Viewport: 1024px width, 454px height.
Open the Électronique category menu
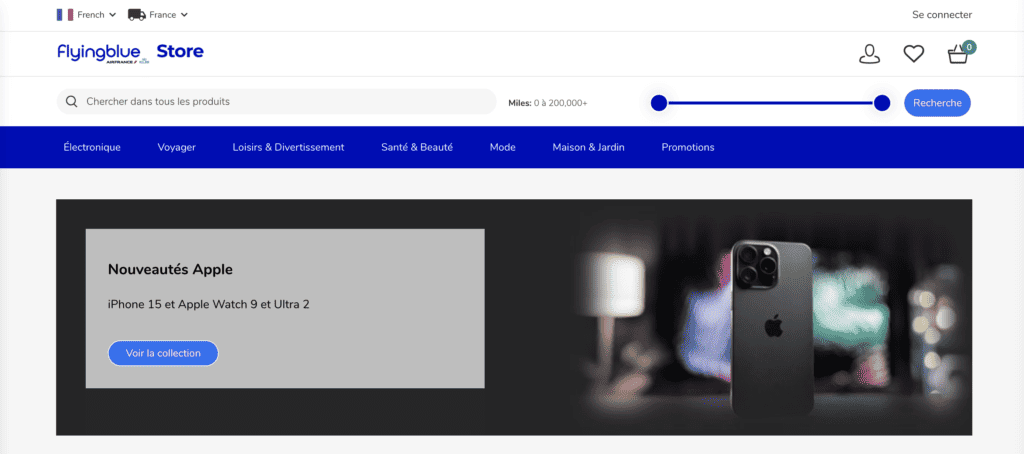[x=92, y=147]
